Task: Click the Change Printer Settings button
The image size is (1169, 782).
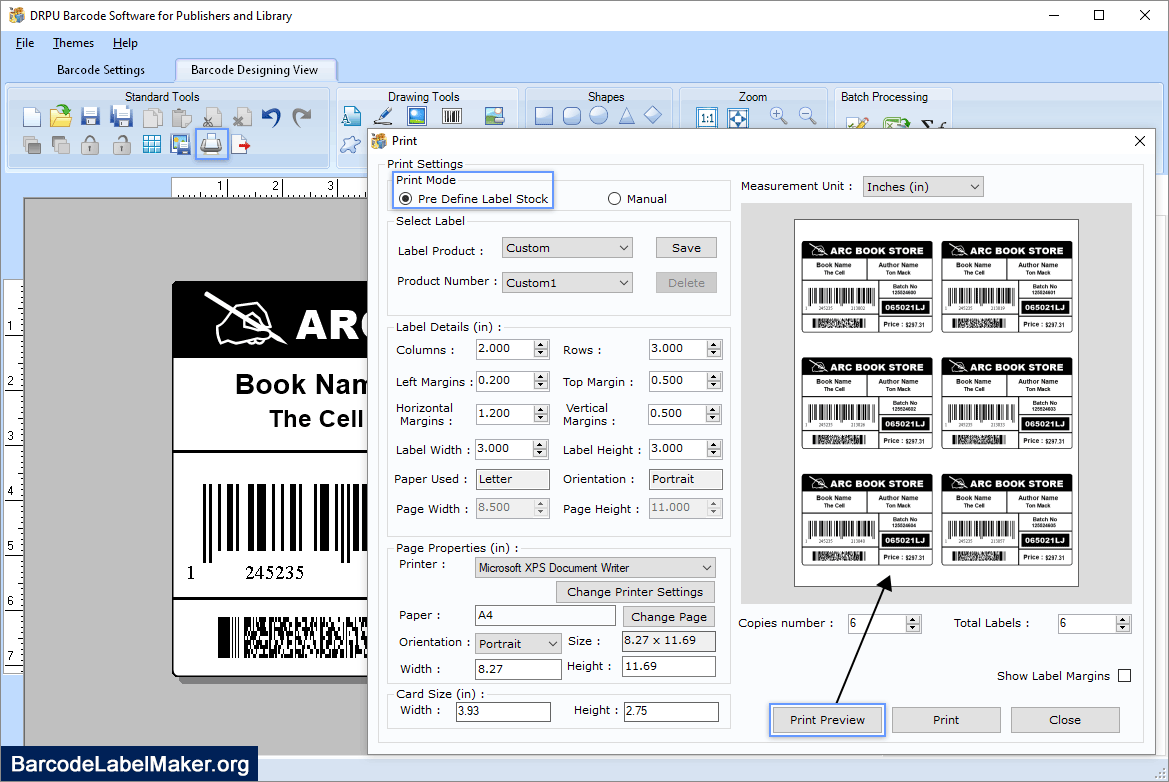Action: [635, 592]
